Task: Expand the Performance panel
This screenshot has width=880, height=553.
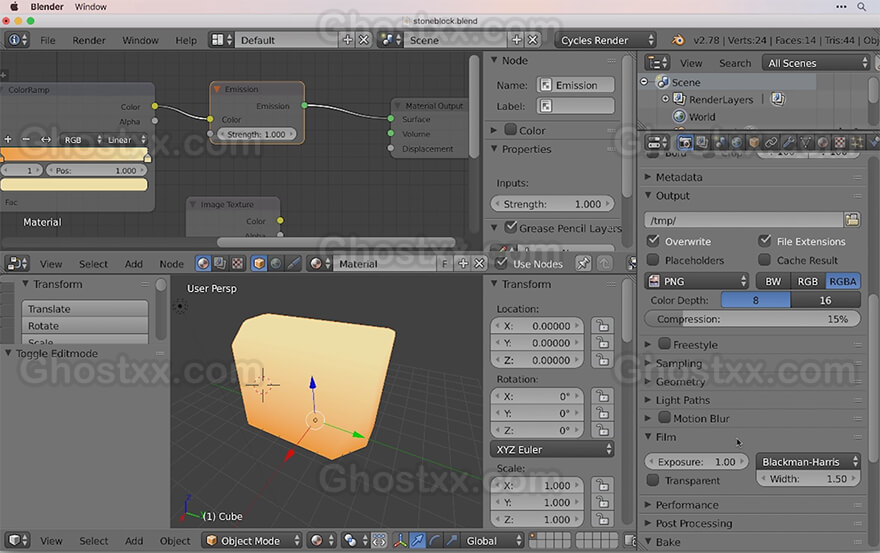Action: [x=687, y=505]
